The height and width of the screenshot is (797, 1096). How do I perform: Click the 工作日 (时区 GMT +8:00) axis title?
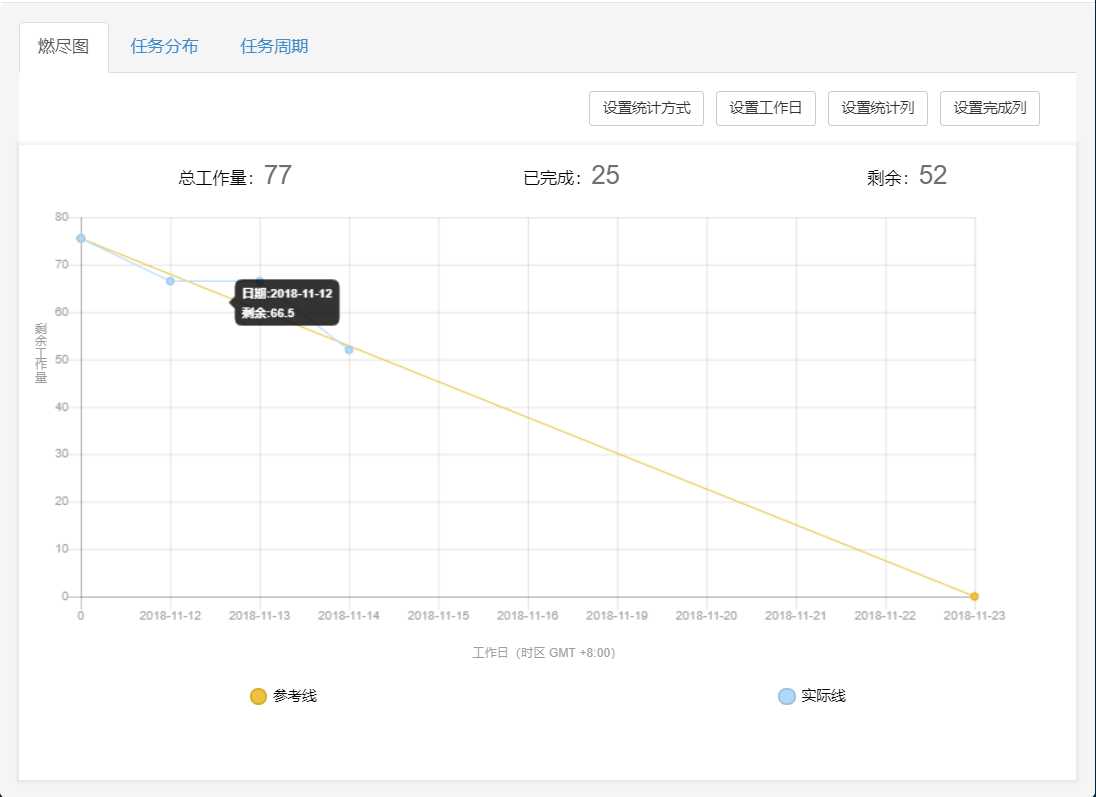coord(544,653)
